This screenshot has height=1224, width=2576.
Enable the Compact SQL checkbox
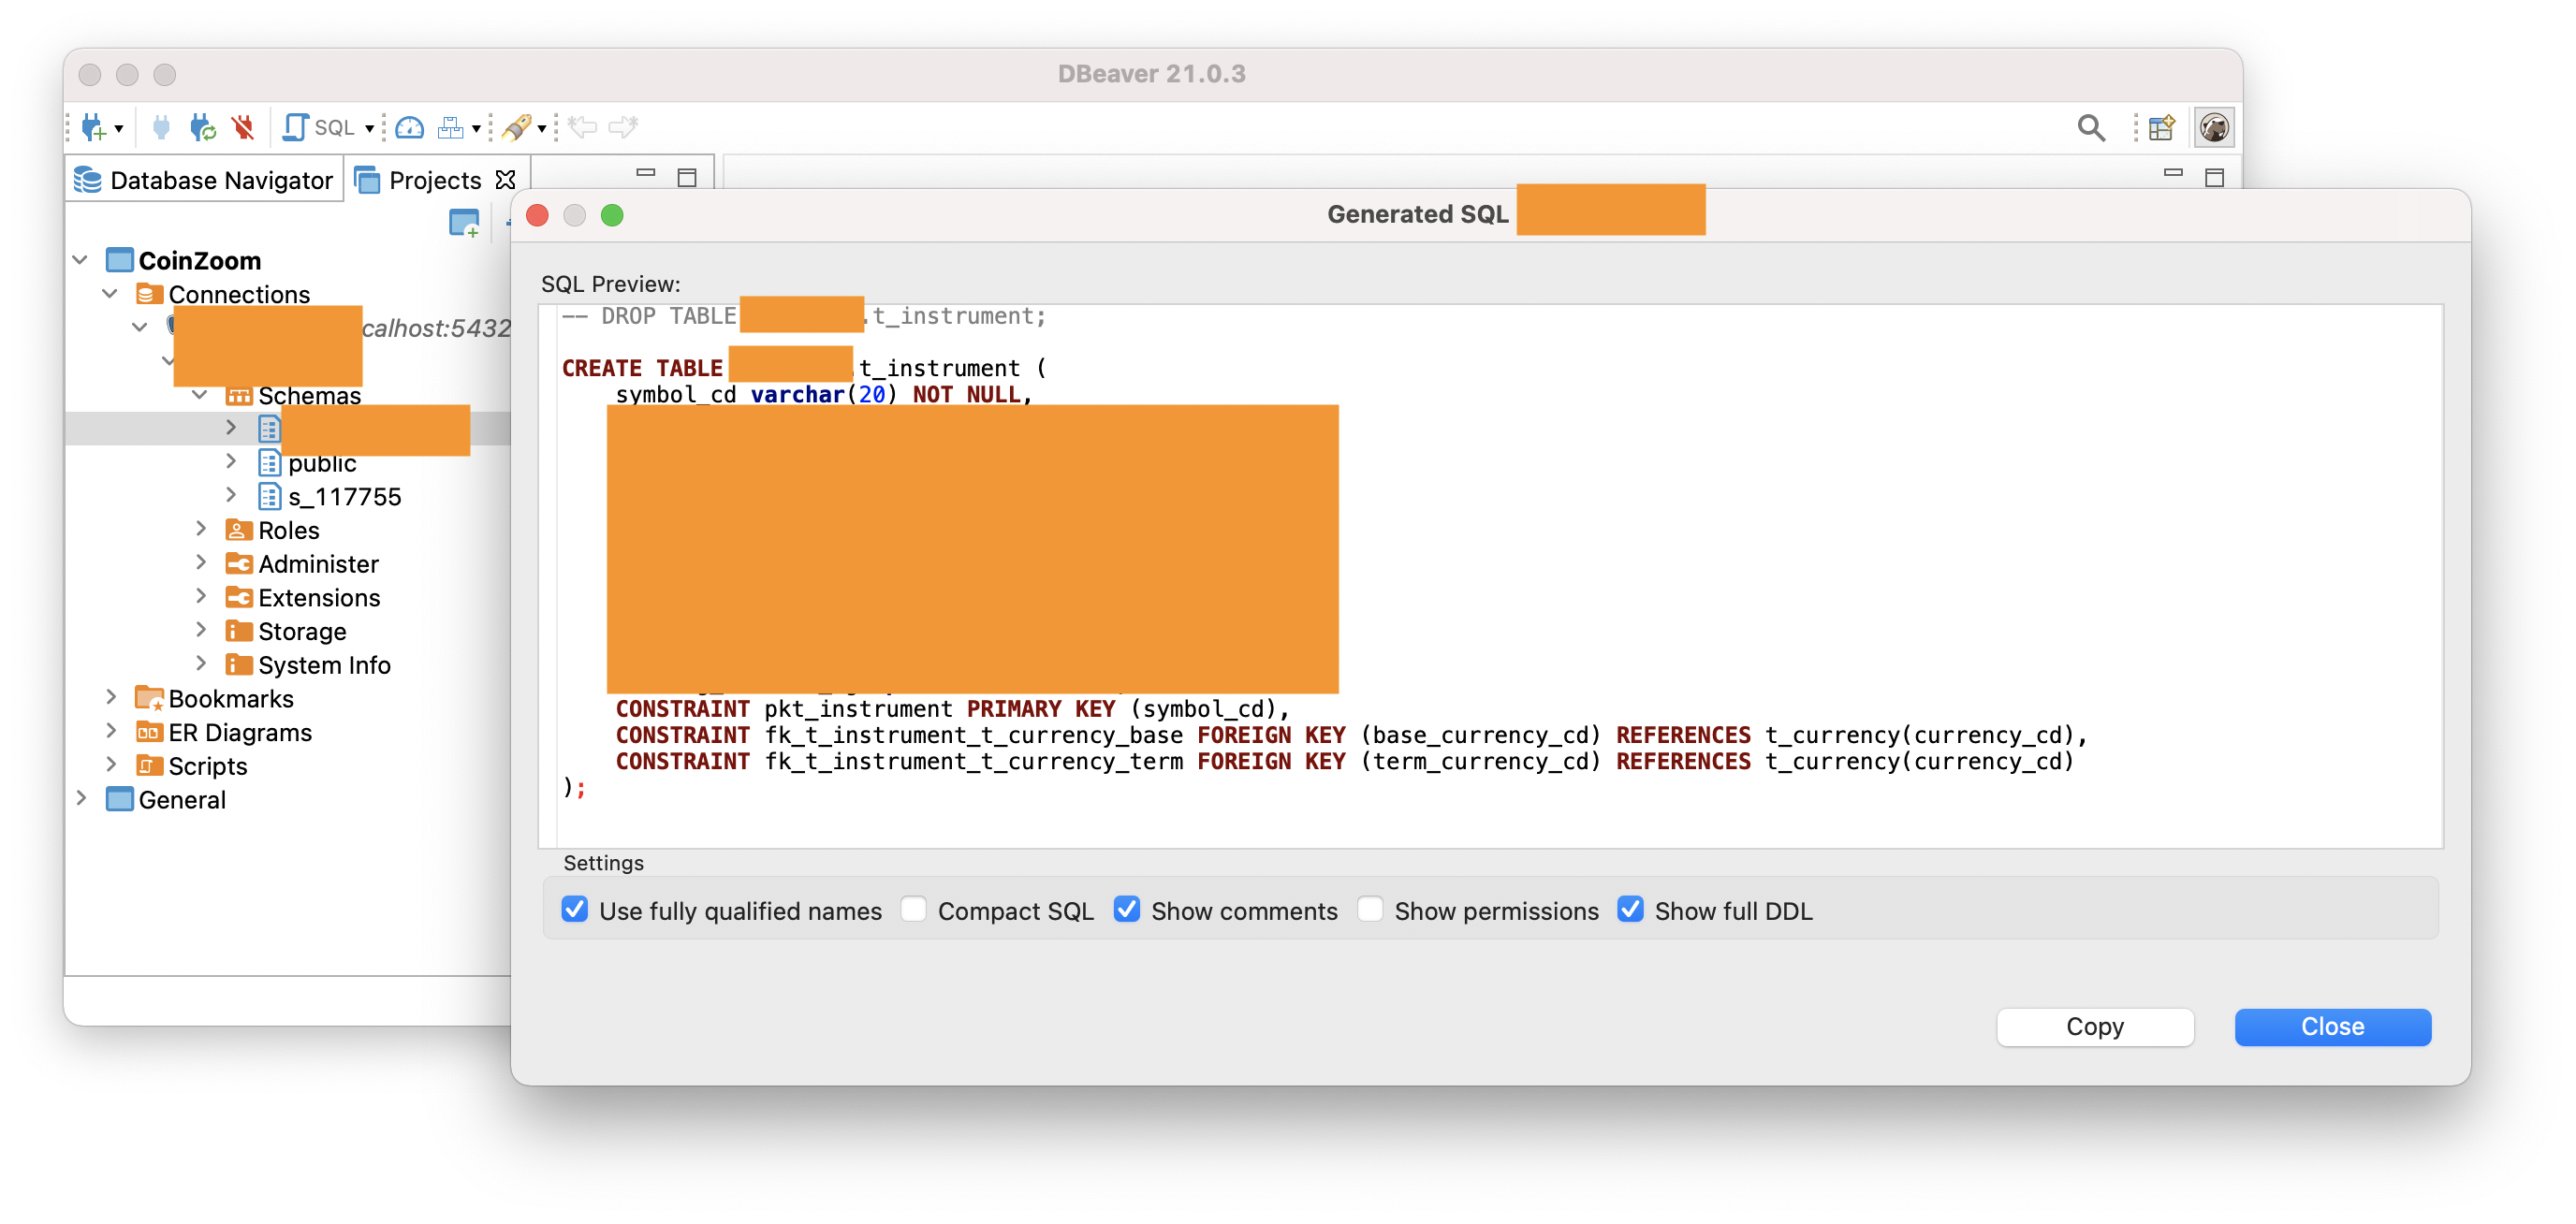point(913,909)
